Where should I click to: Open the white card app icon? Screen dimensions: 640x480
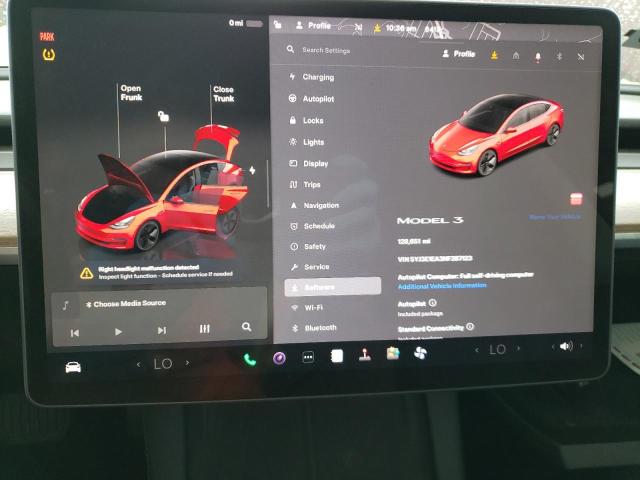point(337,356)
